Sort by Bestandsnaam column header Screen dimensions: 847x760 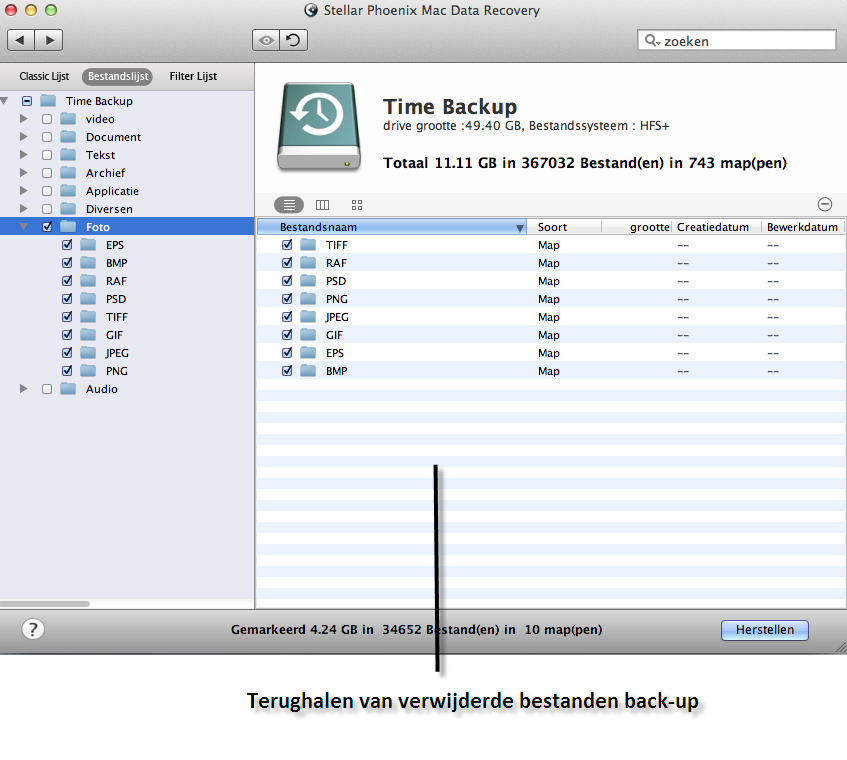(x=392, y=227)
